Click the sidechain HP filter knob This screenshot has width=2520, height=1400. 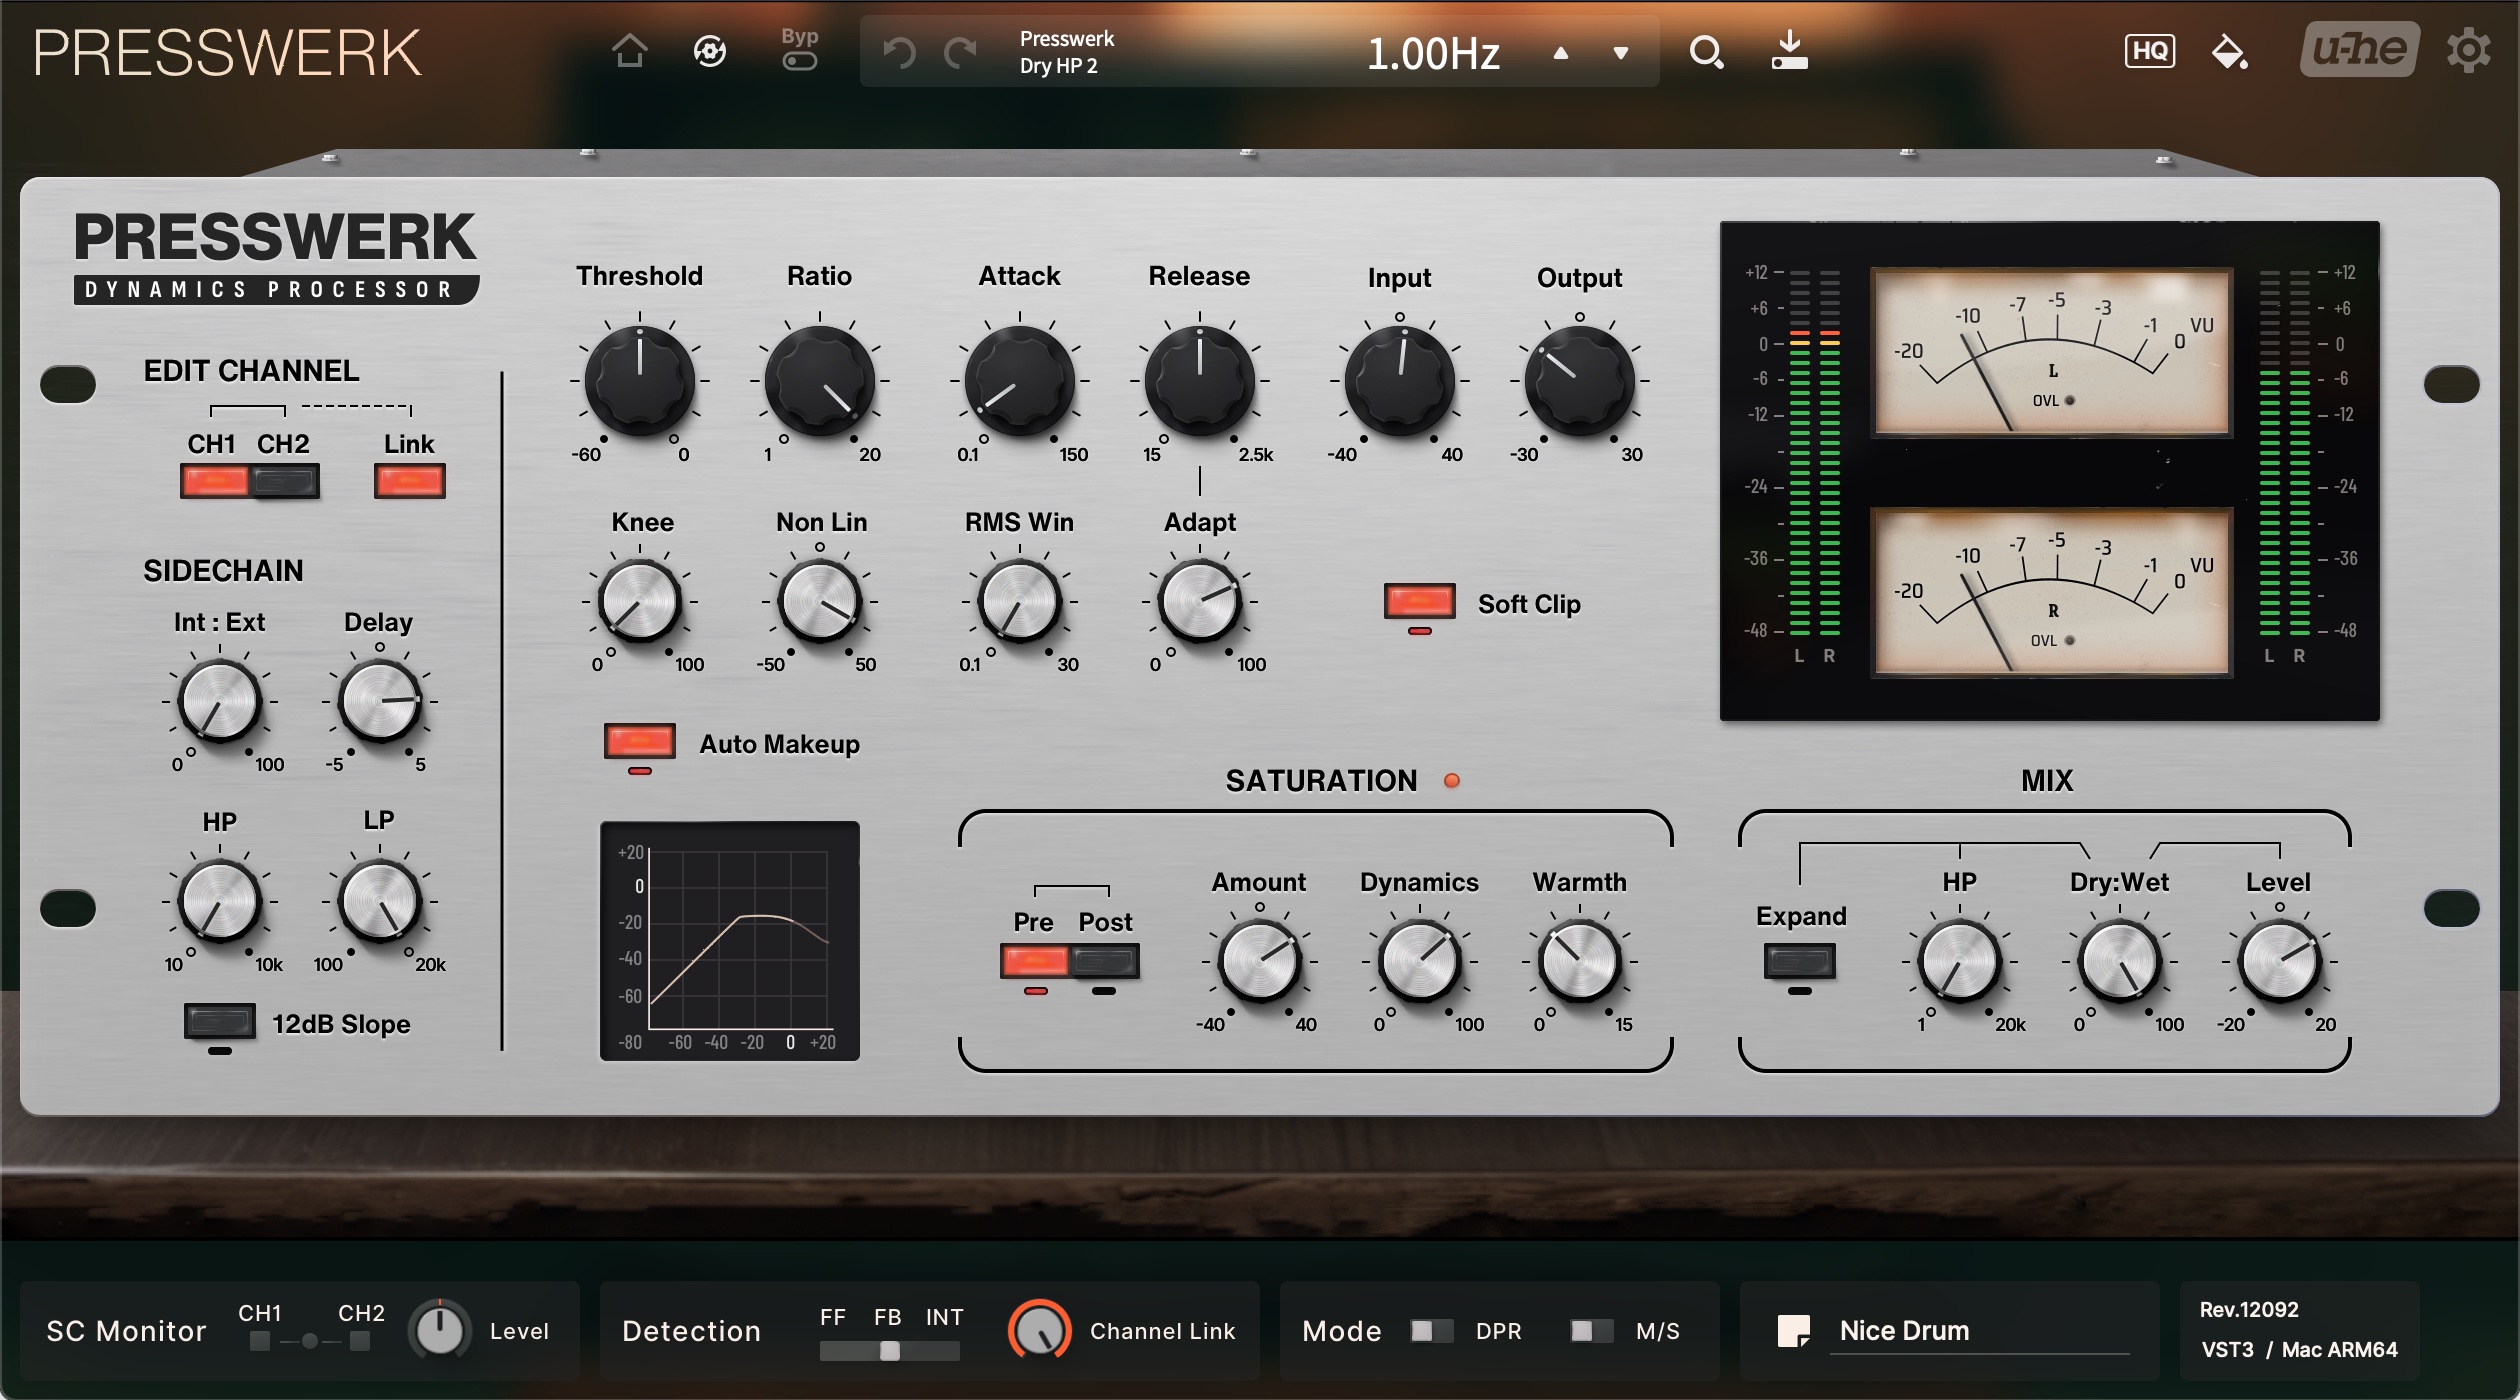(220, 901)
